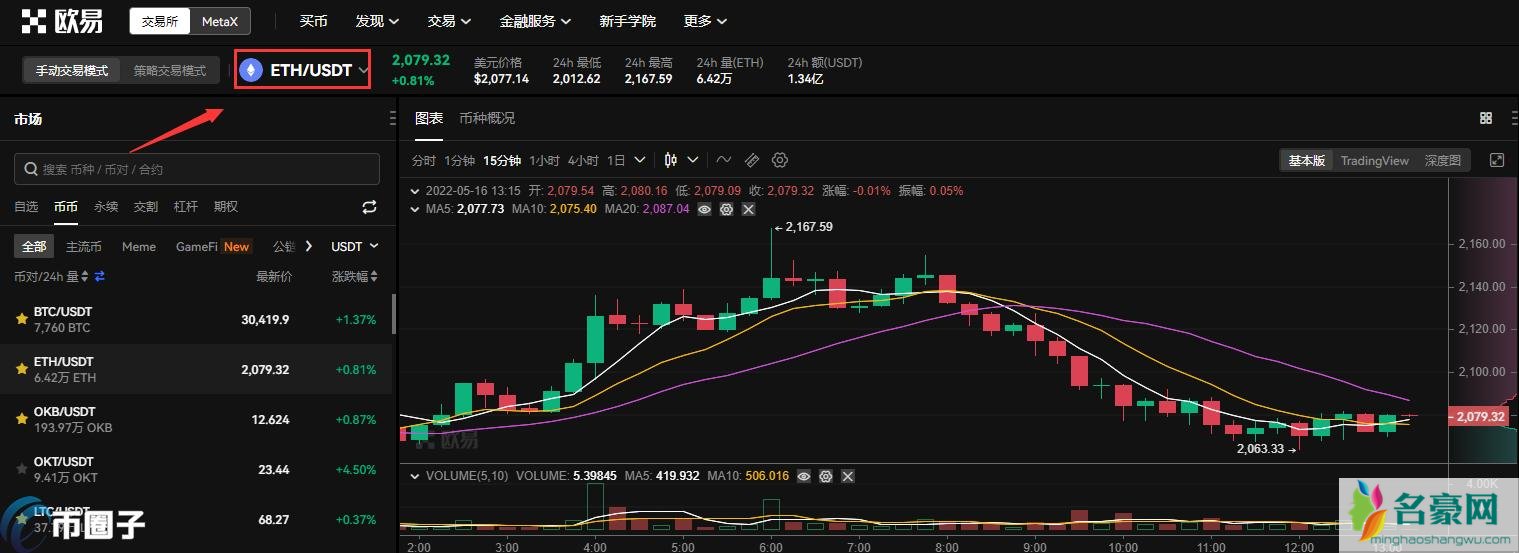Open chart settings gear icon

tap(781, 160)
